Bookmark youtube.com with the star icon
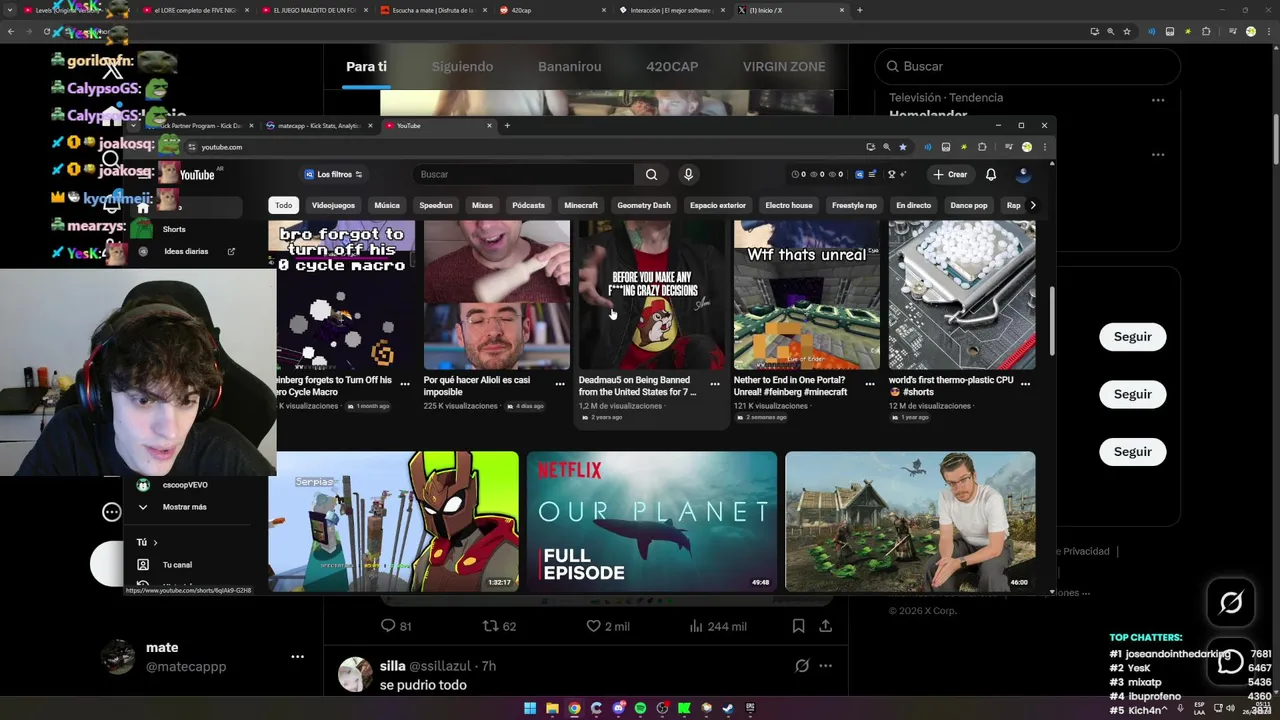 (x=902, y=147)
